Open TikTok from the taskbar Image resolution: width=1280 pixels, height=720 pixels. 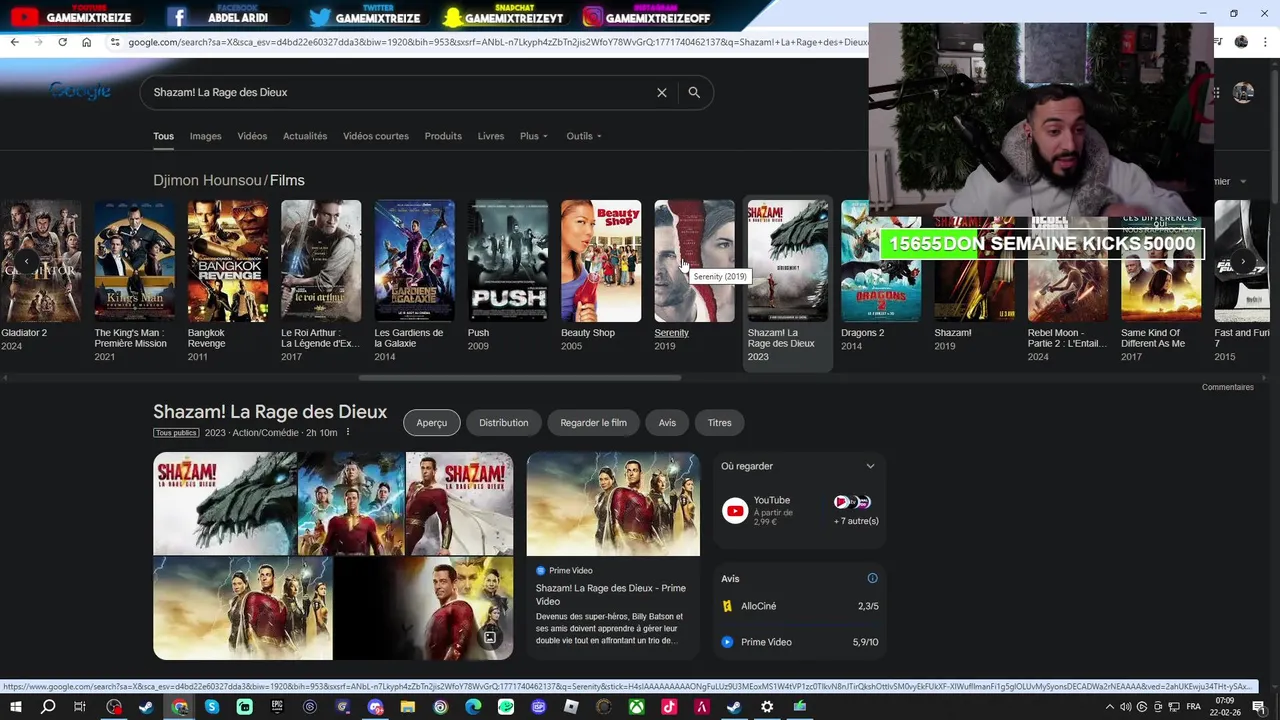click(669, 707)
